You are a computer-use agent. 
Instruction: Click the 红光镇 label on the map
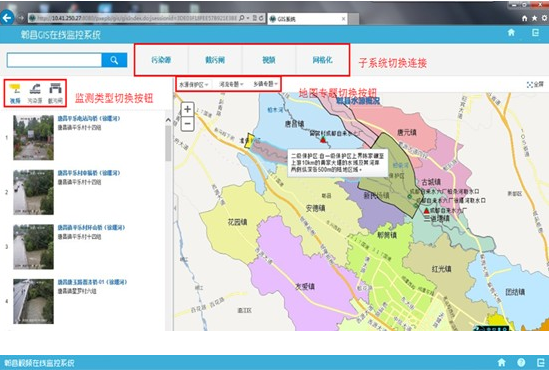point(441,269)
